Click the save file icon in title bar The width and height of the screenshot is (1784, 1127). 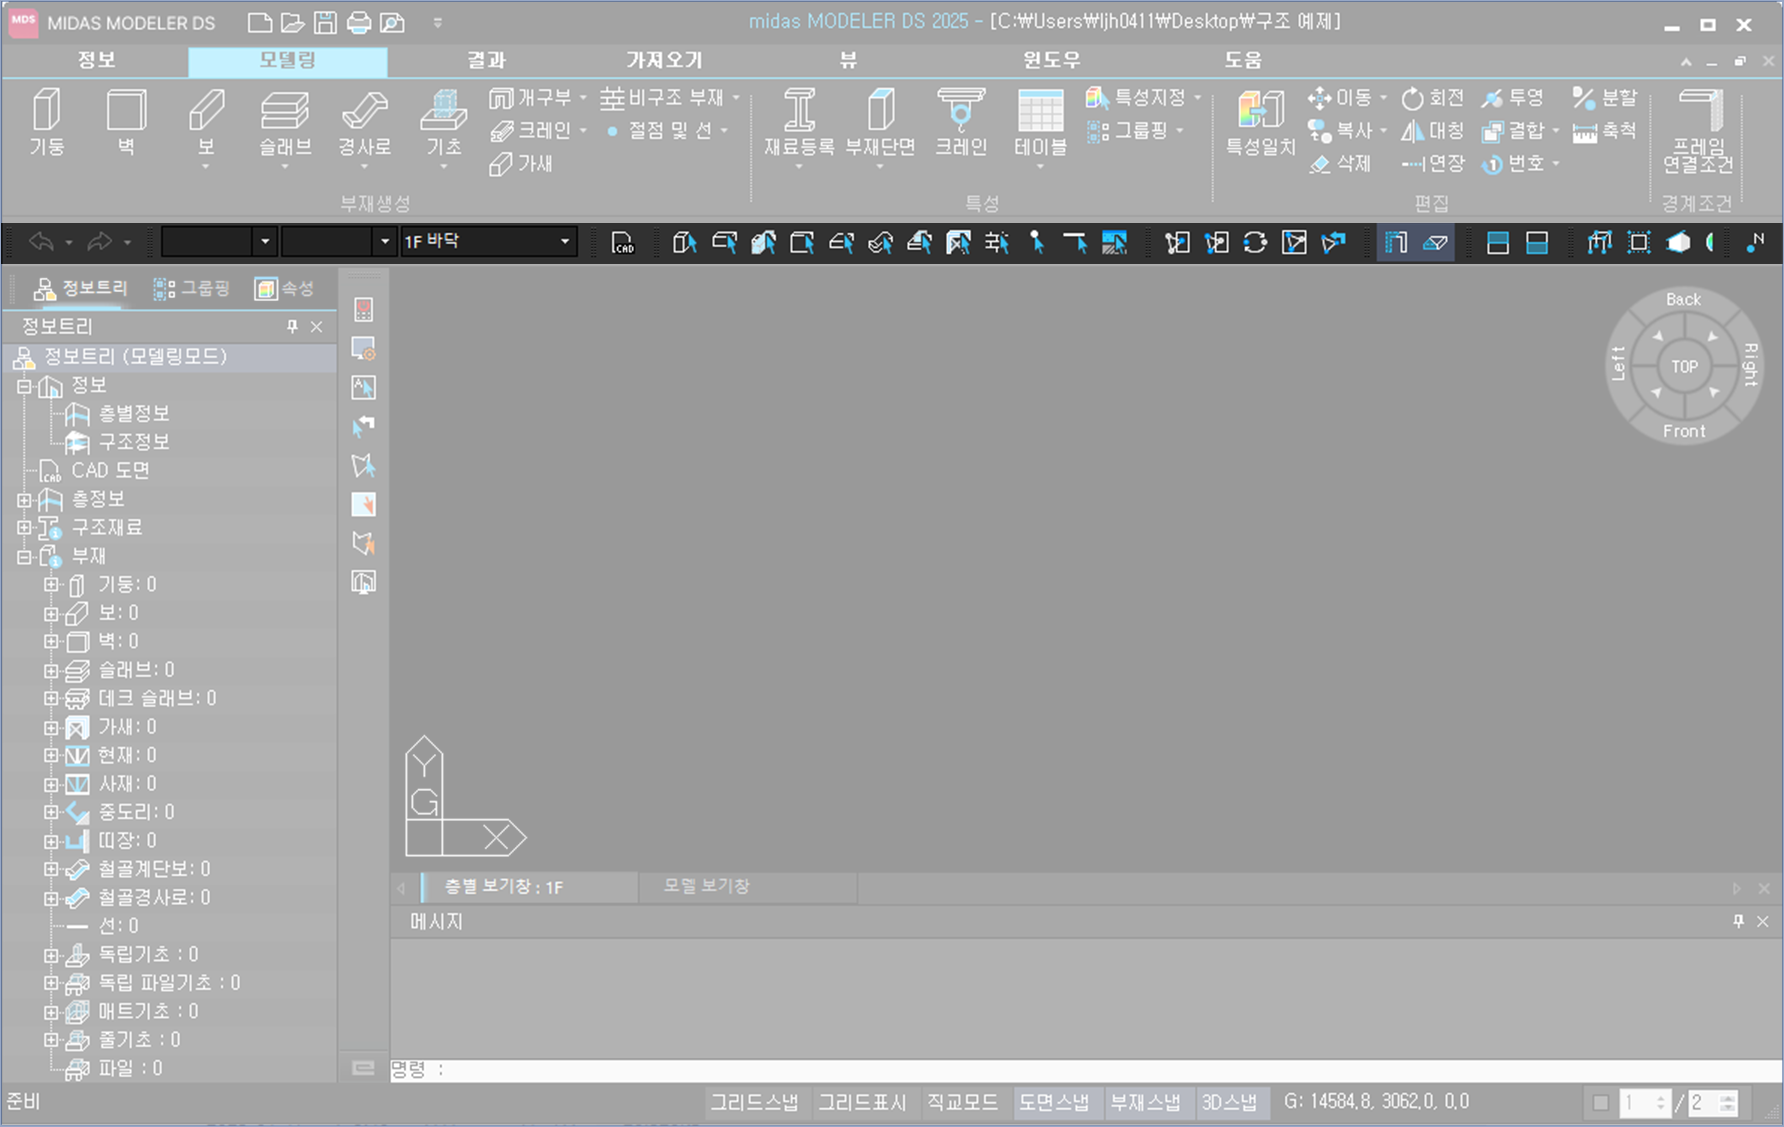325,22
